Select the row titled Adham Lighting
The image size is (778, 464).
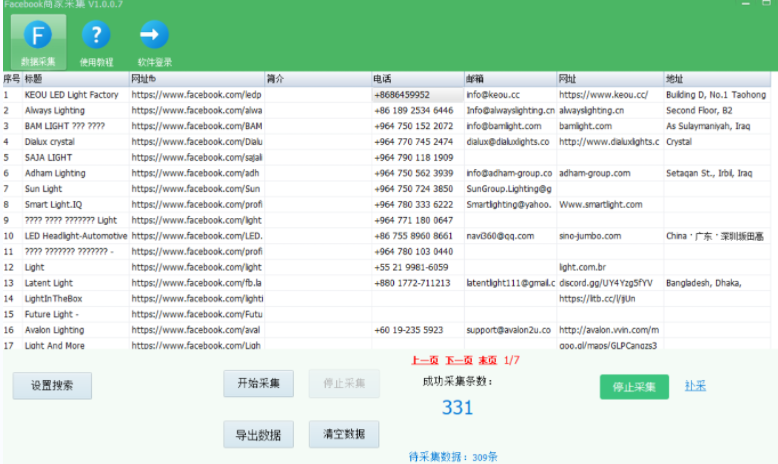coord(387,173)
